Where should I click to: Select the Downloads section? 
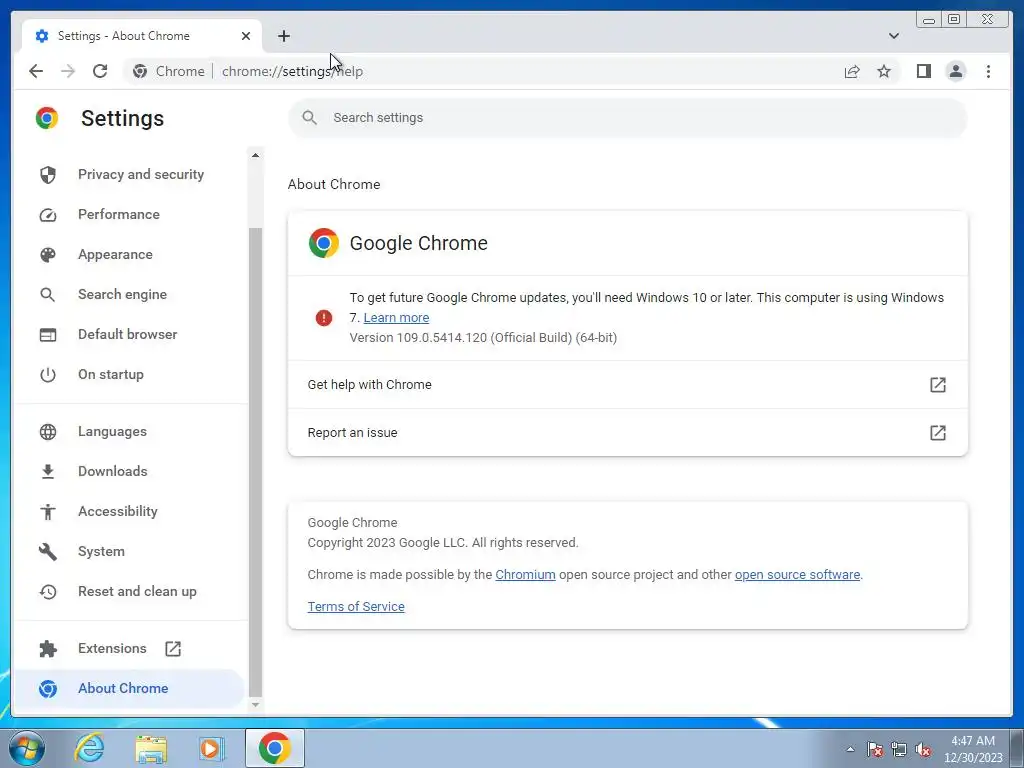coord(129,471)
